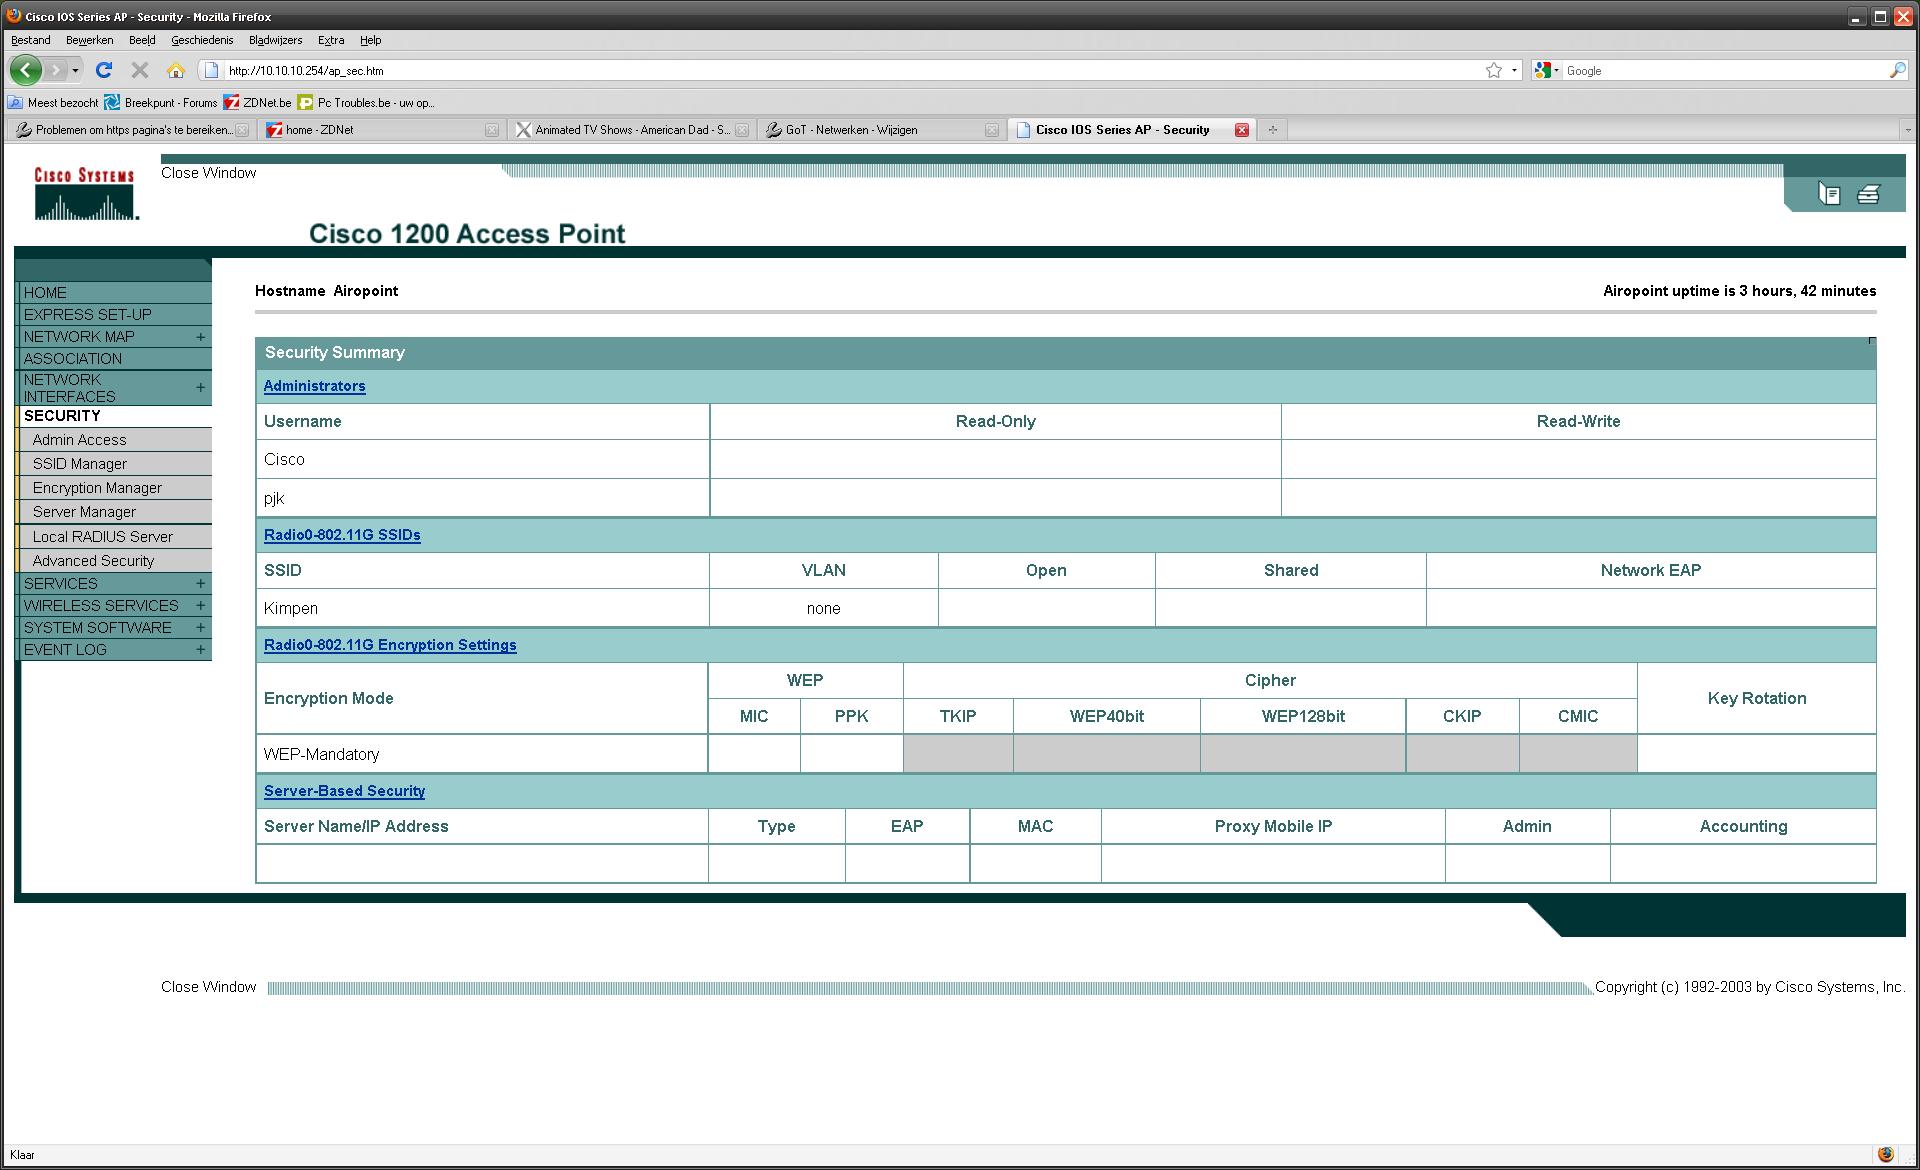Click the printer icon in header
The width and height of the screenshot is (1920, 1170).
coord(1868,194)
